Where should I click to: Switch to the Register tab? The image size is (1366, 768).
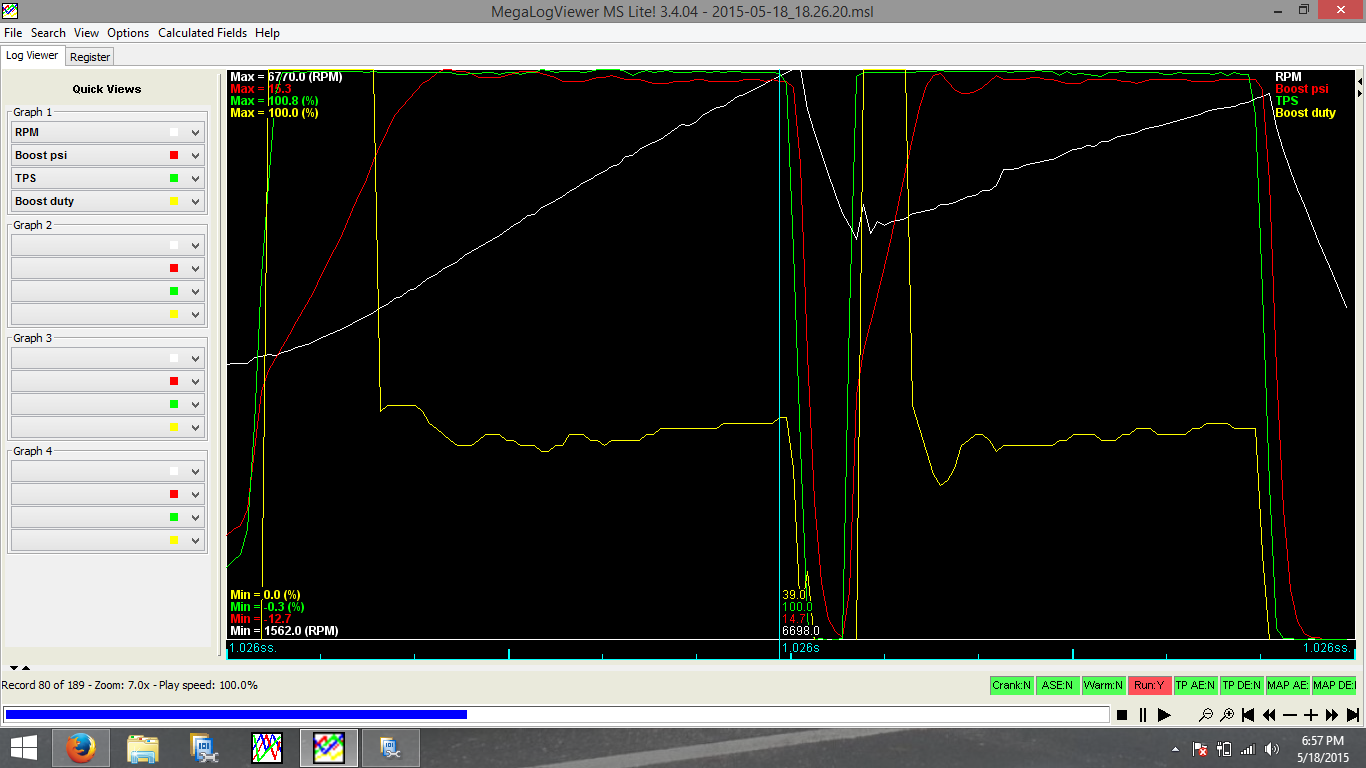pos(90,57)
